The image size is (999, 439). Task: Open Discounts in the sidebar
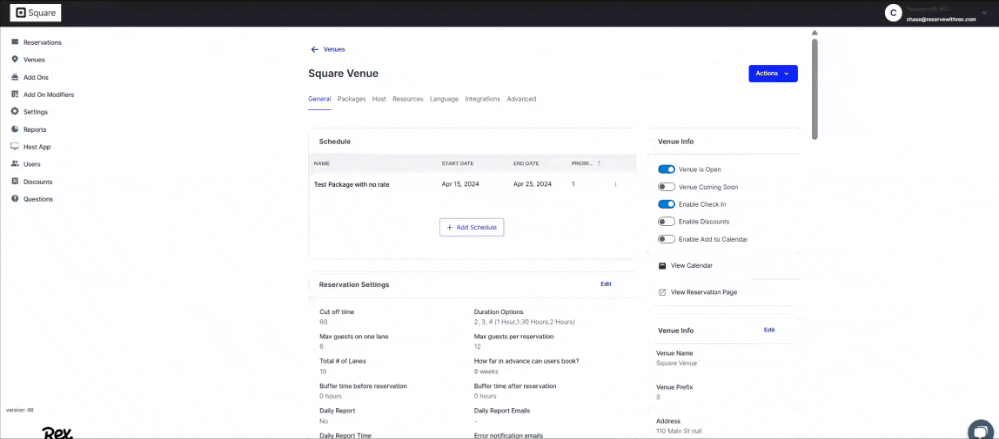(38, 182)
